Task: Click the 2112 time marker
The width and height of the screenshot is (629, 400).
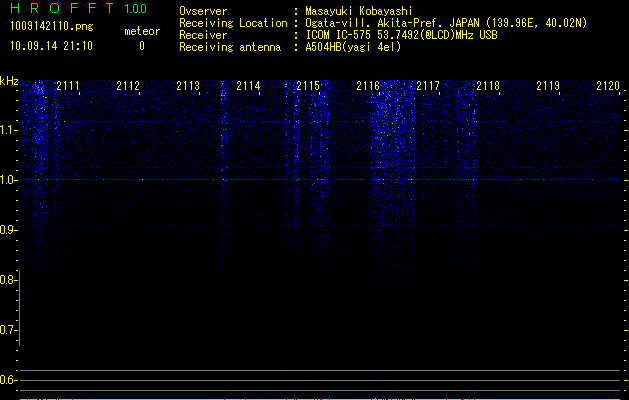Action: (x=128, y=86)
